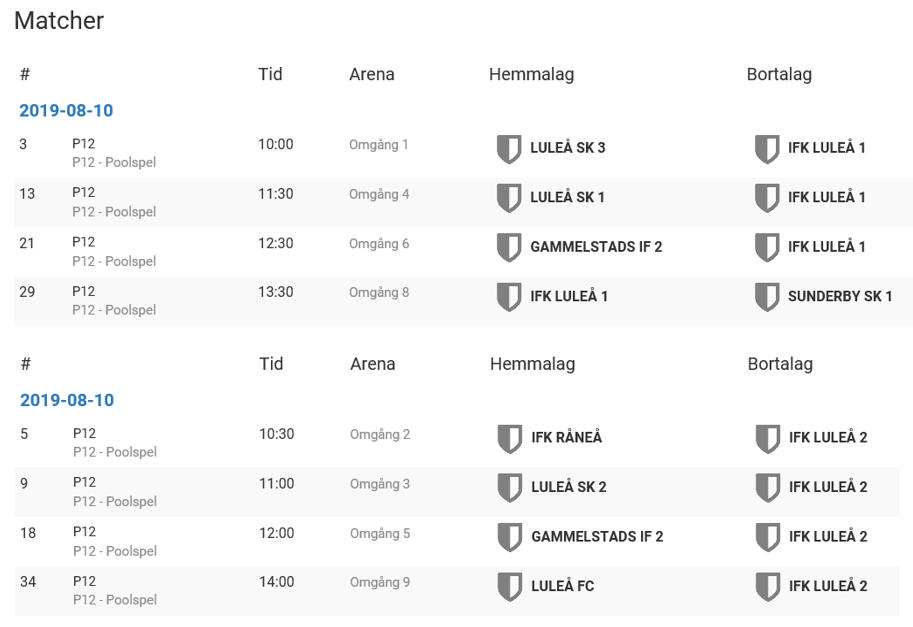The height and width of the screenshot is (627, 913).
Task: Click home shield icon in match 21 row
Action: coord(508,247)
